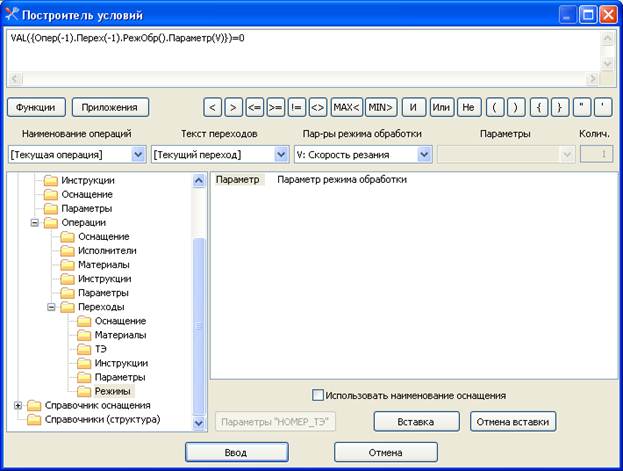Select the Режимы folder
Viewport: 623px width, 471px height.
click(112, 392)
